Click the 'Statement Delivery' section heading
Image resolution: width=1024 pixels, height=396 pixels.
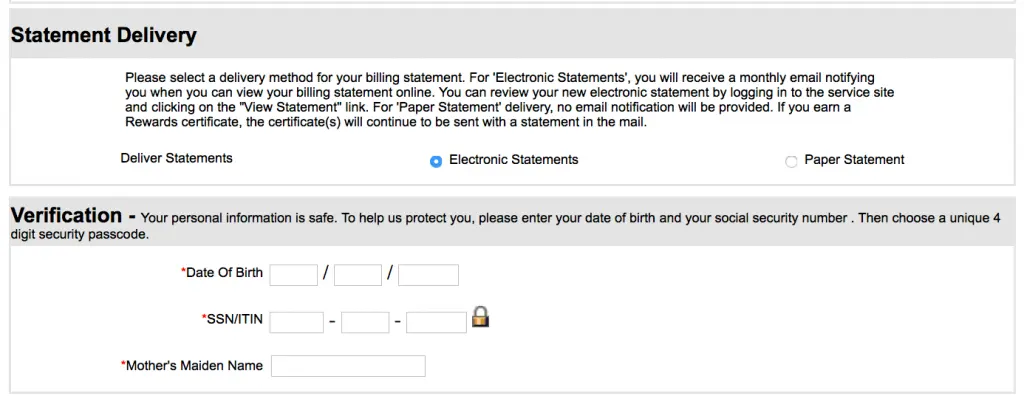pos(104,35)
